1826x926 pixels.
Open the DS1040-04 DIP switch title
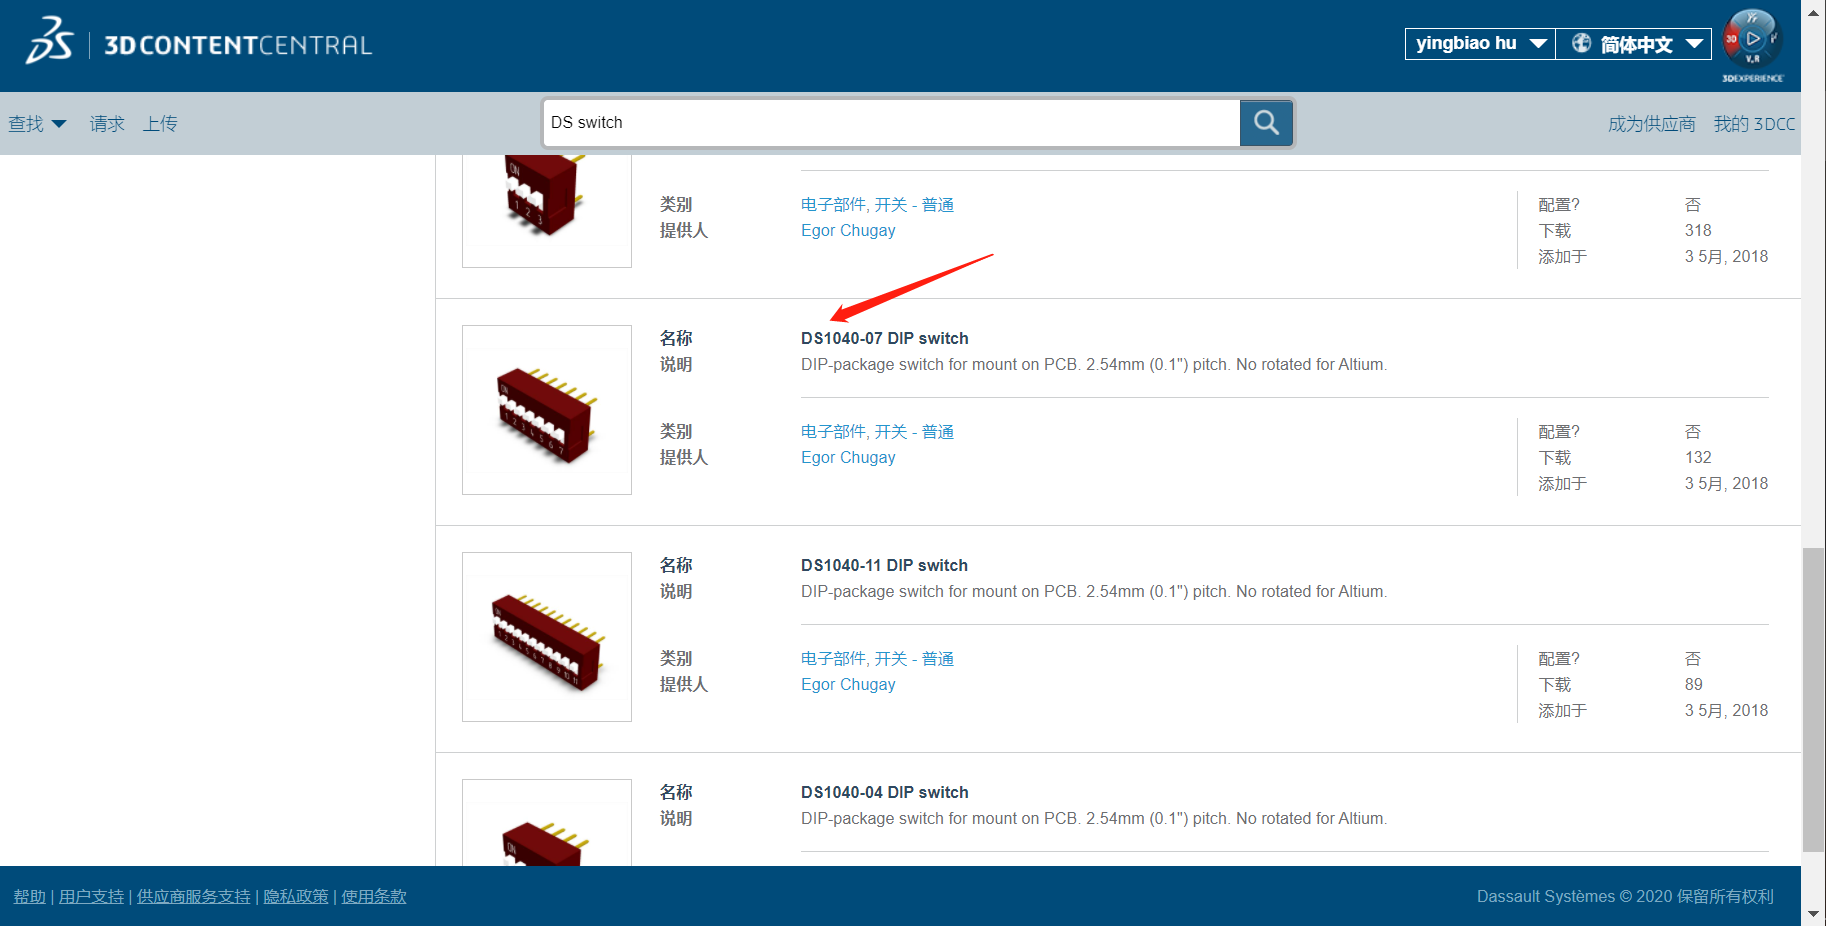point(884,792)
